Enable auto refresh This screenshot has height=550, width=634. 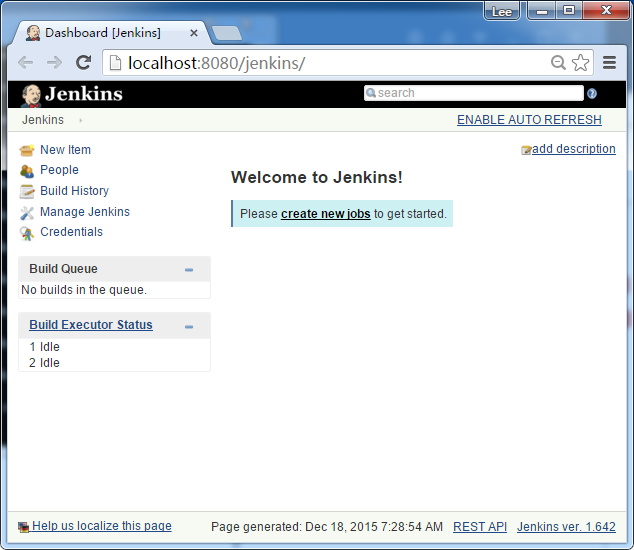pyautogui.click(x=529, y=120)
